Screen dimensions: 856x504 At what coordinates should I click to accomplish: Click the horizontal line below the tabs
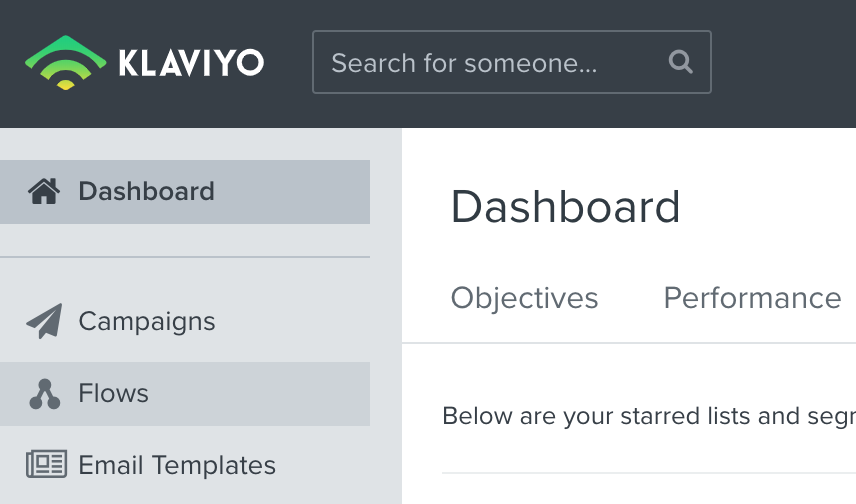tap(628, 343)
